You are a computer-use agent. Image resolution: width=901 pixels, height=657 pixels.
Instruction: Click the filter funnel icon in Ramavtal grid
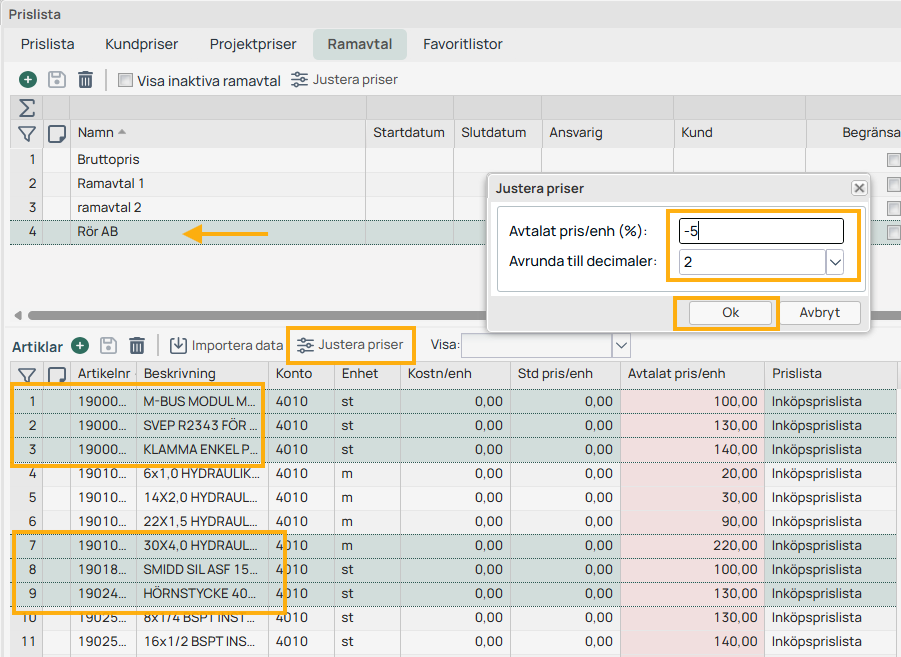(27, 133)
